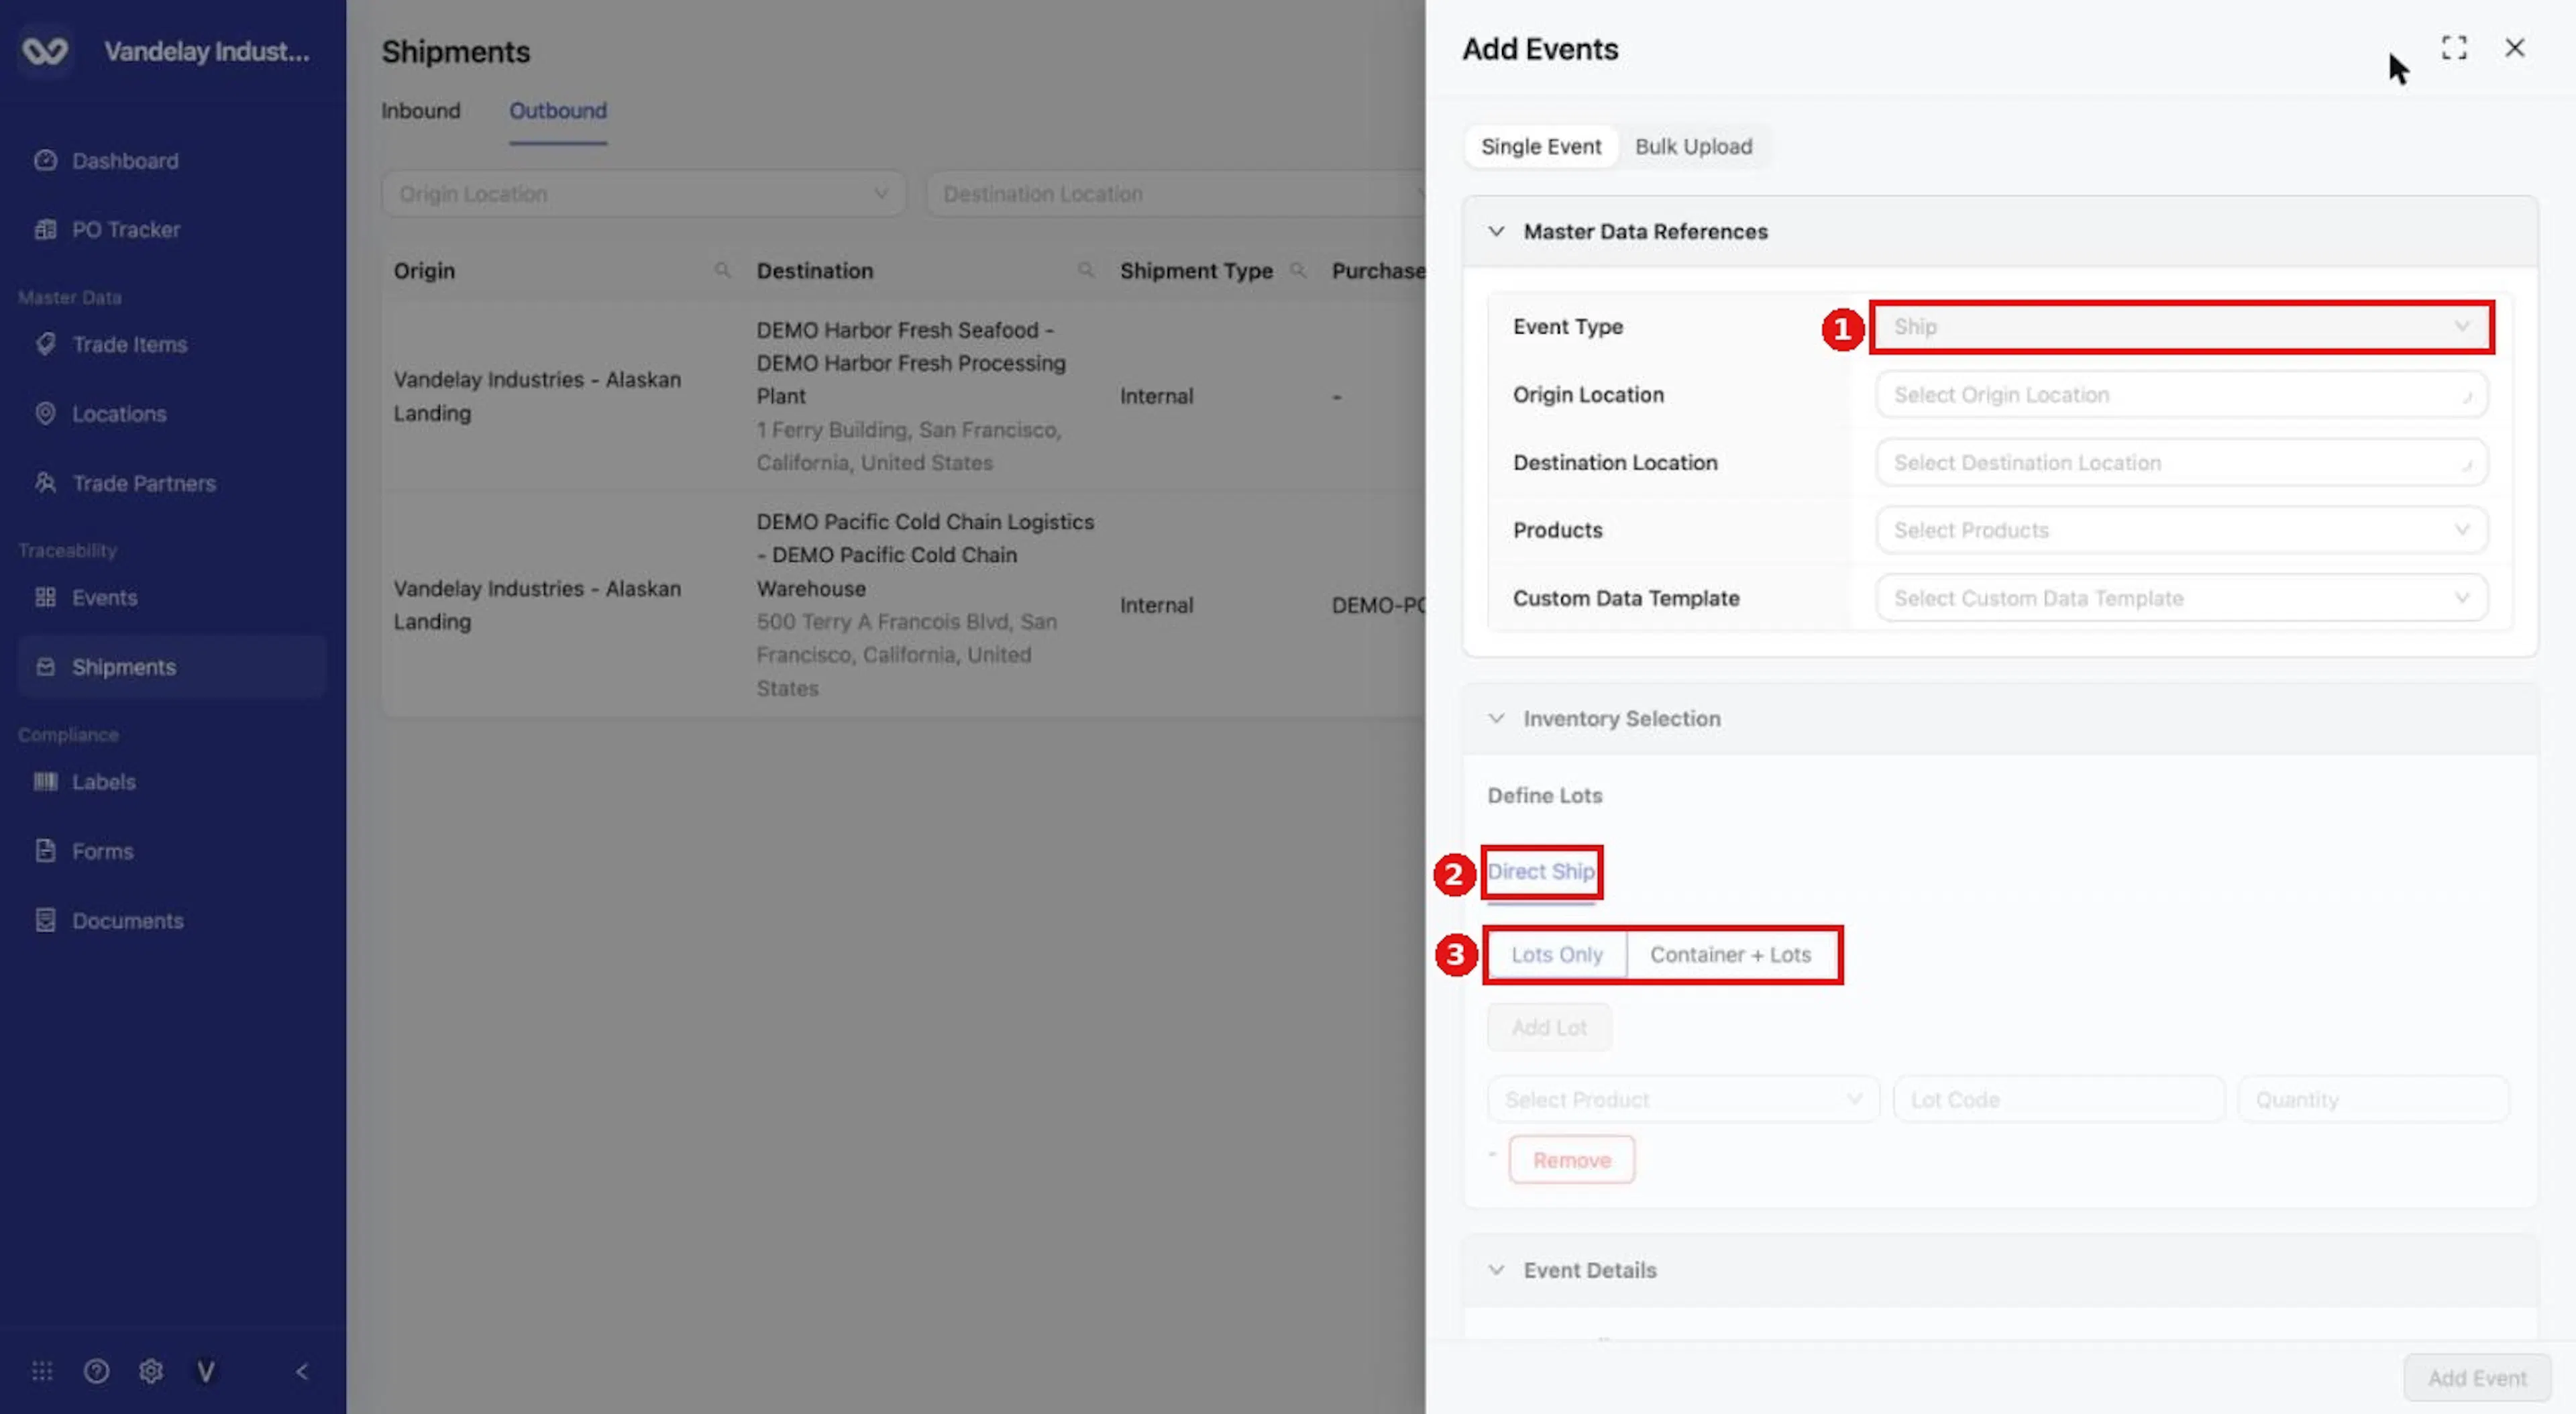Focus the Lot Code field
Image resolution: width=2576 pixels, height=1414 pixels.
[x=2059, y=1099]
